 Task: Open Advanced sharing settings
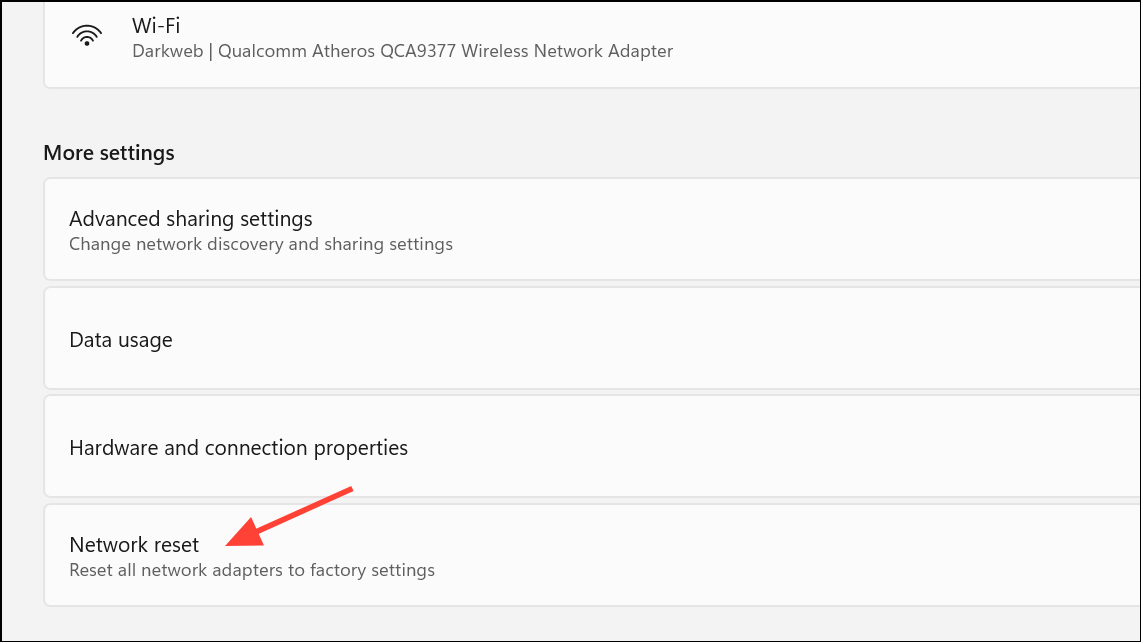pos(191,218)
